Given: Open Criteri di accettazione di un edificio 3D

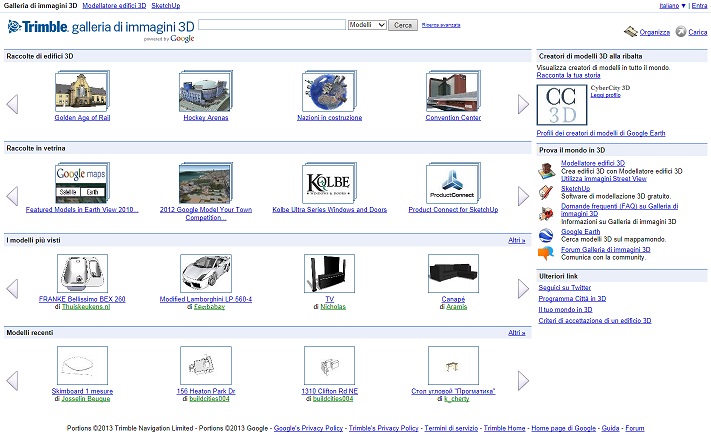Looking at the screenshot, I should click(595, 320).
